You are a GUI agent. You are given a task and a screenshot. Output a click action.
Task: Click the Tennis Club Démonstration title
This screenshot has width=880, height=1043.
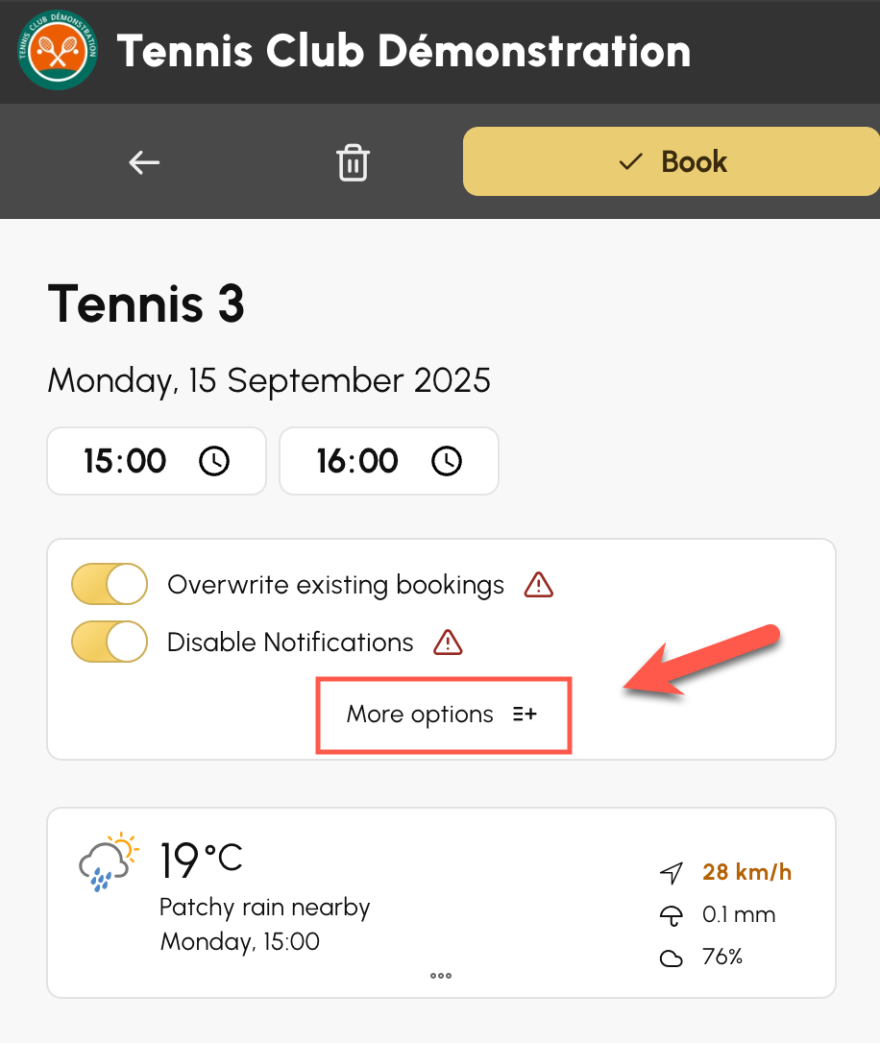point(404,51)
